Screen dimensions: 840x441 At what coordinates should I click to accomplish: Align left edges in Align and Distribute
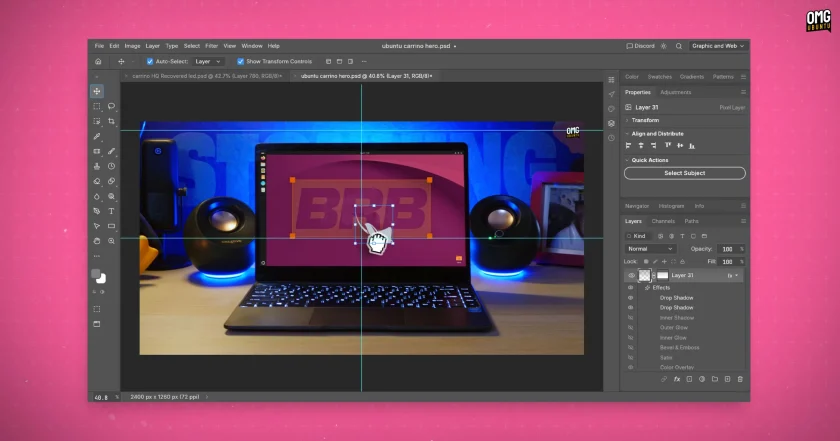coord(628,146)
